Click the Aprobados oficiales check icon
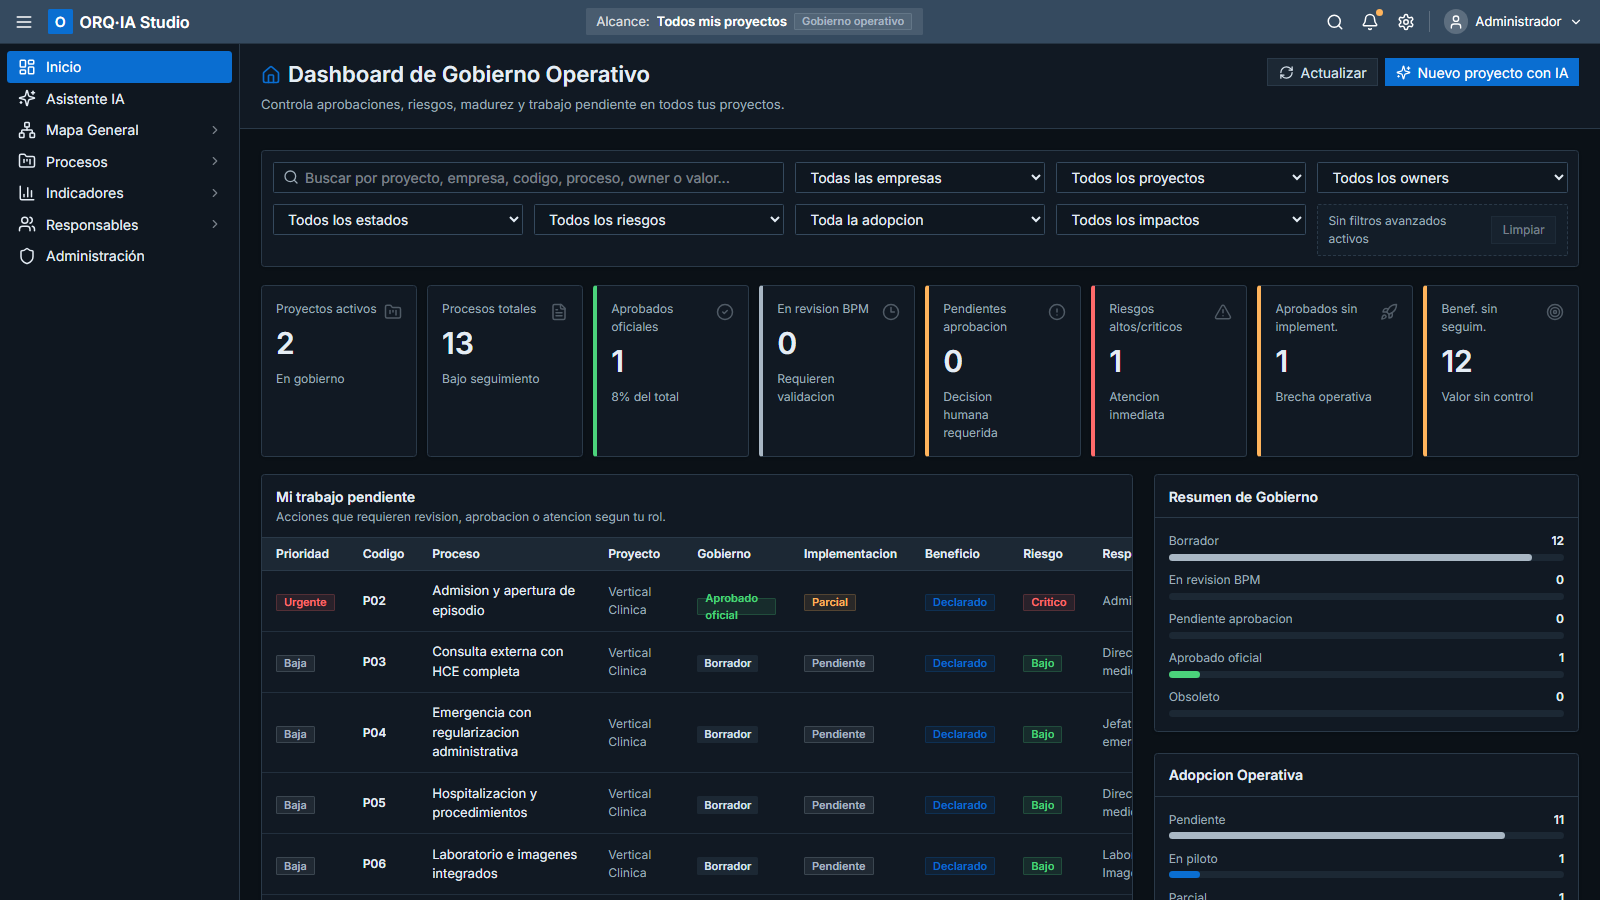The height and width of the screenshot is (900, 1600). [x=725, y=312]
